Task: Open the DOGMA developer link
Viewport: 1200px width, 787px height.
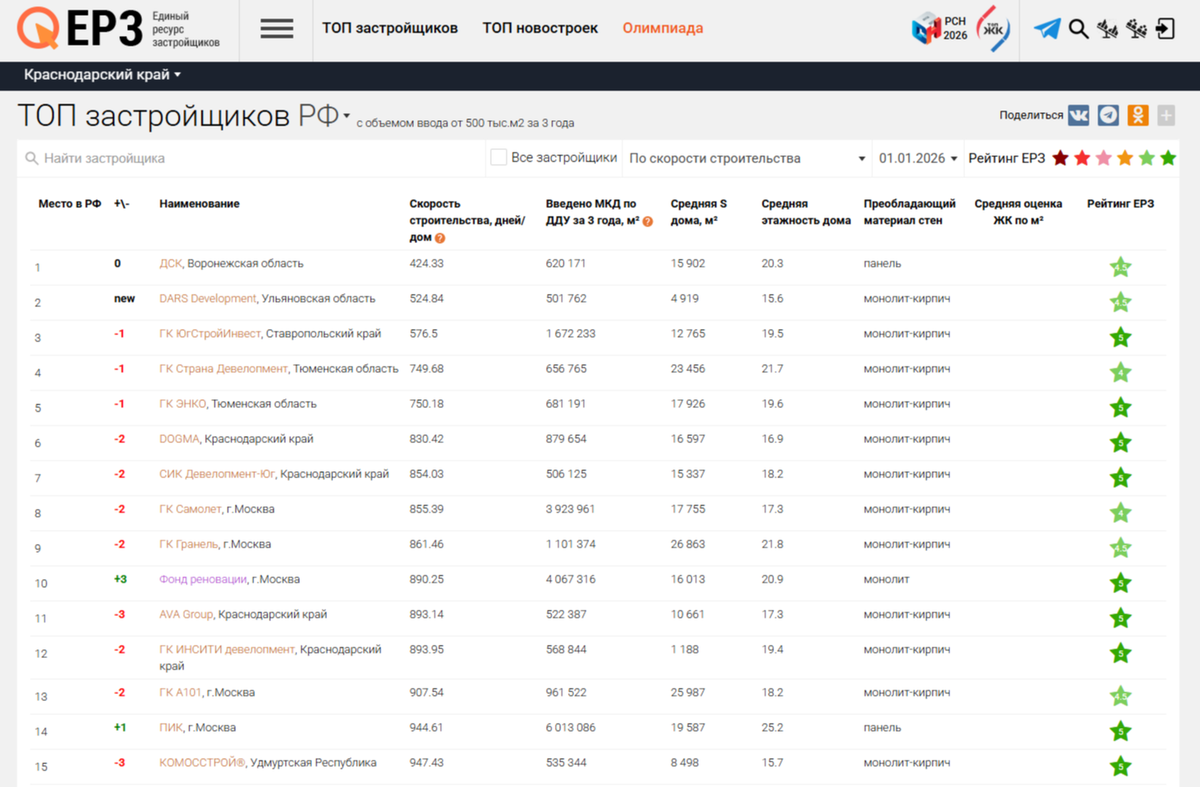Action: coord(180,439)
